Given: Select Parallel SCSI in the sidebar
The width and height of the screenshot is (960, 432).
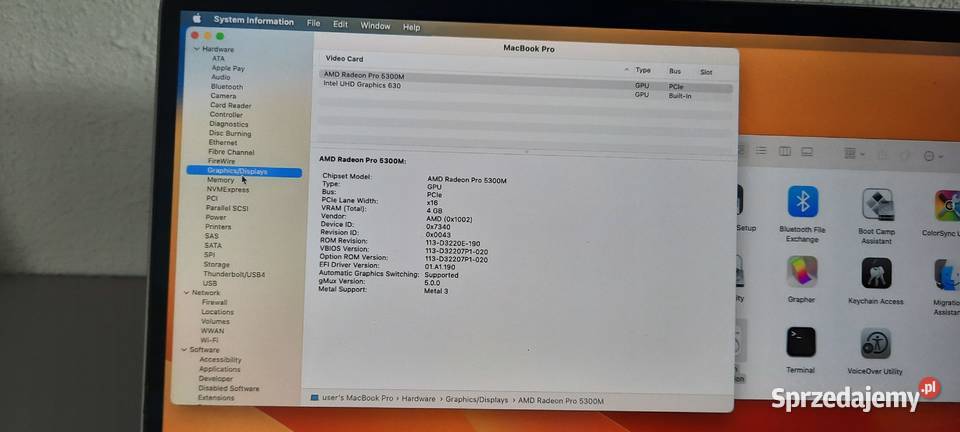Looking at the screenshot, I should tap(227, 208).
